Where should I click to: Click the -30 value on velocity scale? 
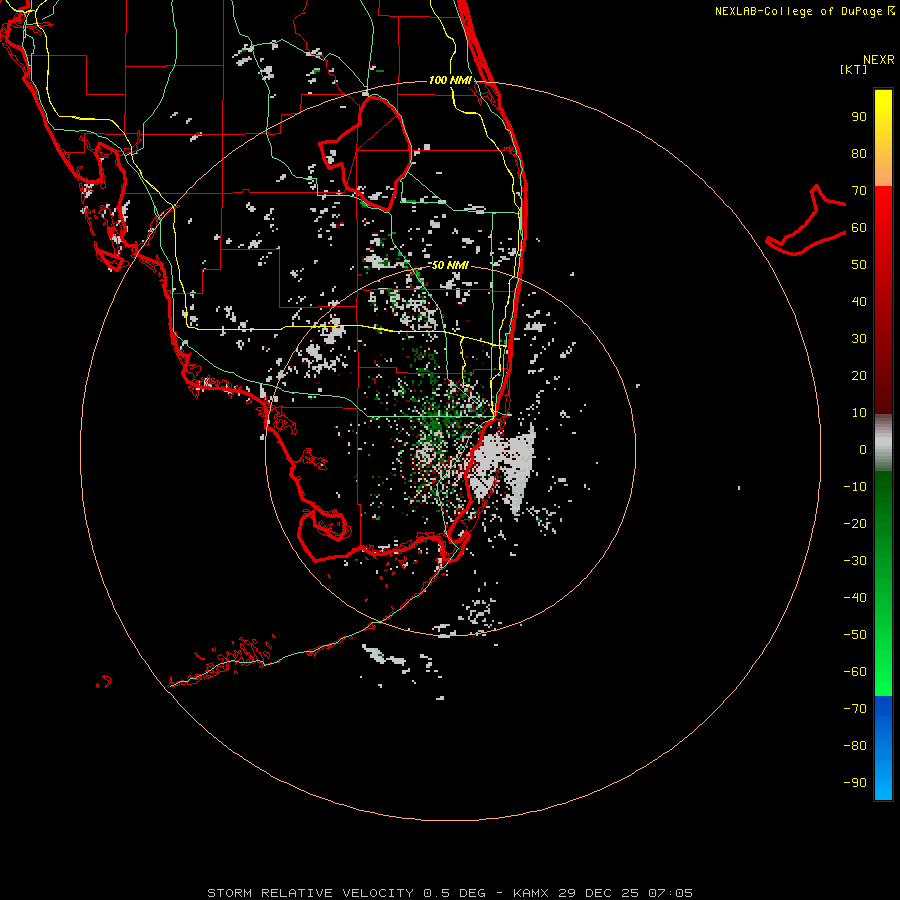coord(855,561)
